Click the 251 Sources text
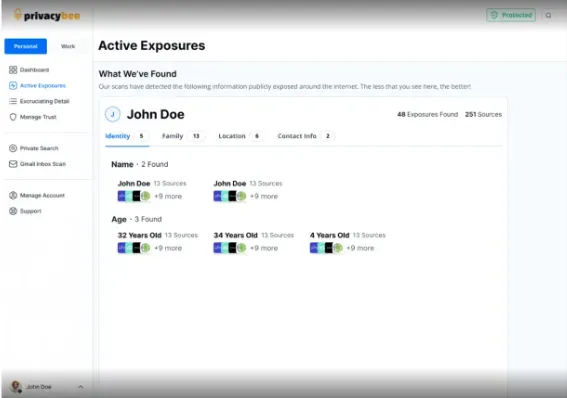567x398 pixels. pyautogui.click(x=483, y=115)
